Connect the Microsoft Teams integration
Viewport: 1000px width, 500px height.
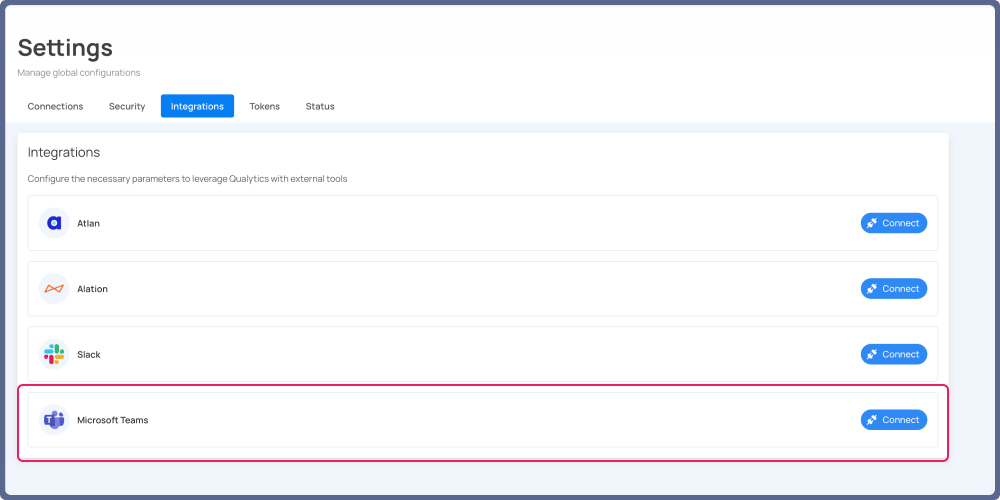893,420
